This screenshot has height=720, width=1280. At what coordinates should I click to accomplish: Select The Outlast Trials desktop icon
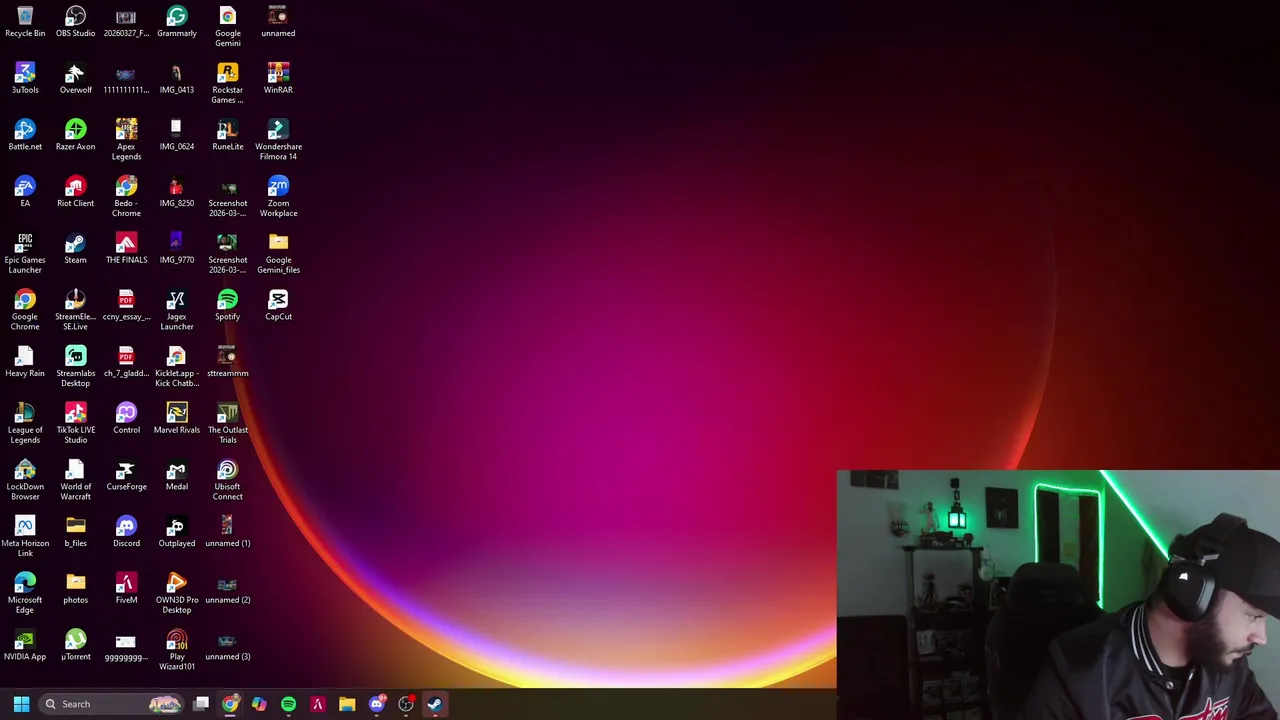tap(228, 423)
